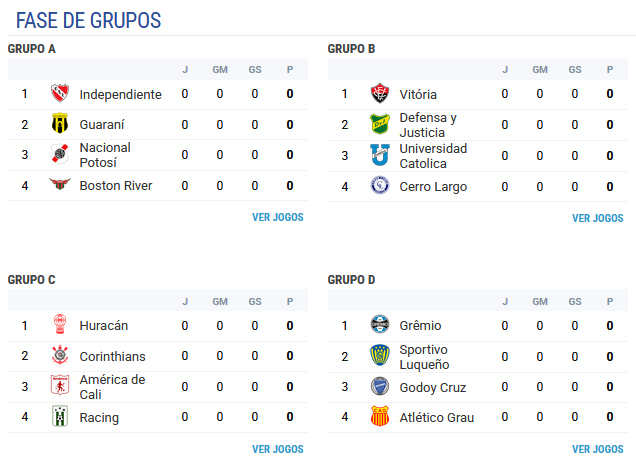This screenshot has height=466, width=636.
Task: Select the Nacional Potosí team name
Action: point(105,155)
